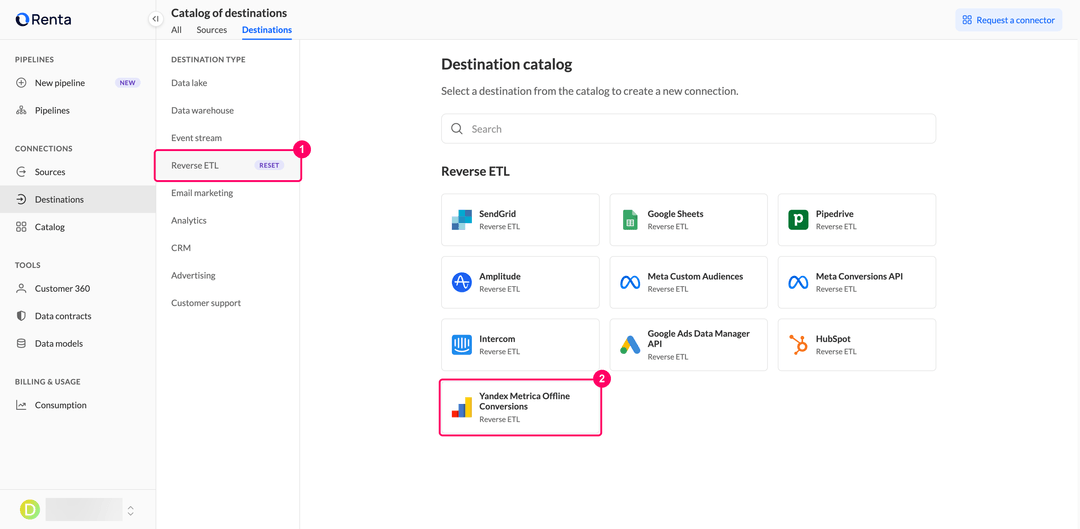Click the Meta Conversions API logo
The width and height of the screenshot is (1080, 529).
(x=798, y=282)
